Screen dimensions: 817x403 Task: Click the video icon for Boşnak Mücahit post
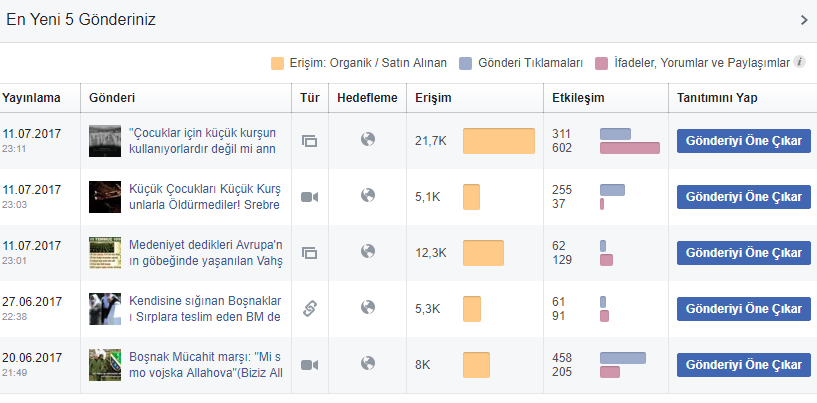coord(310,365)
